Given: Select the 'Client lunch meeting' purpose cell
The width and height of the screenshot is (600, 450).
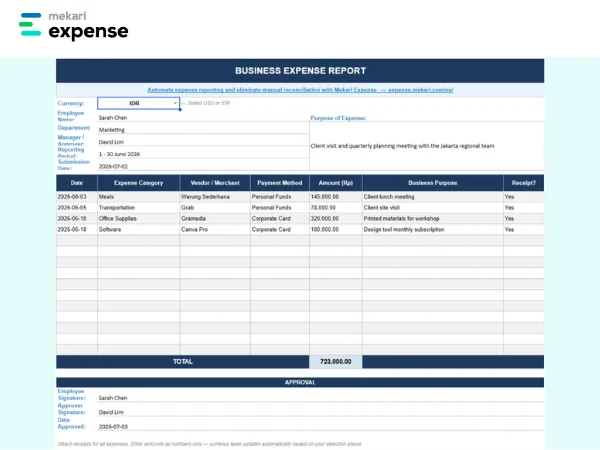Looking at the screenshot, I should click(x=433, y=197).
